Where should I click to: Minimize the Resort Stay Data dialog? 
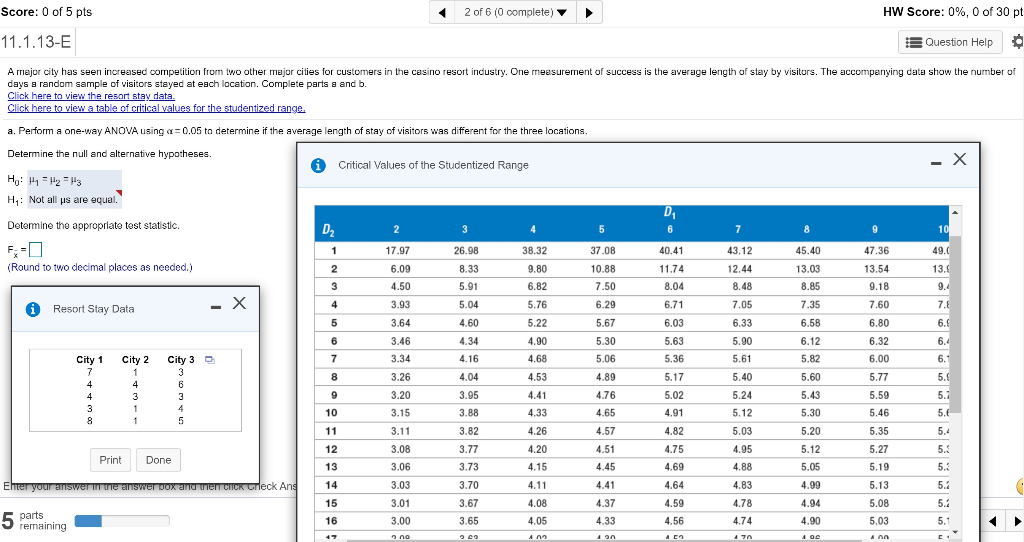point(216,307)
